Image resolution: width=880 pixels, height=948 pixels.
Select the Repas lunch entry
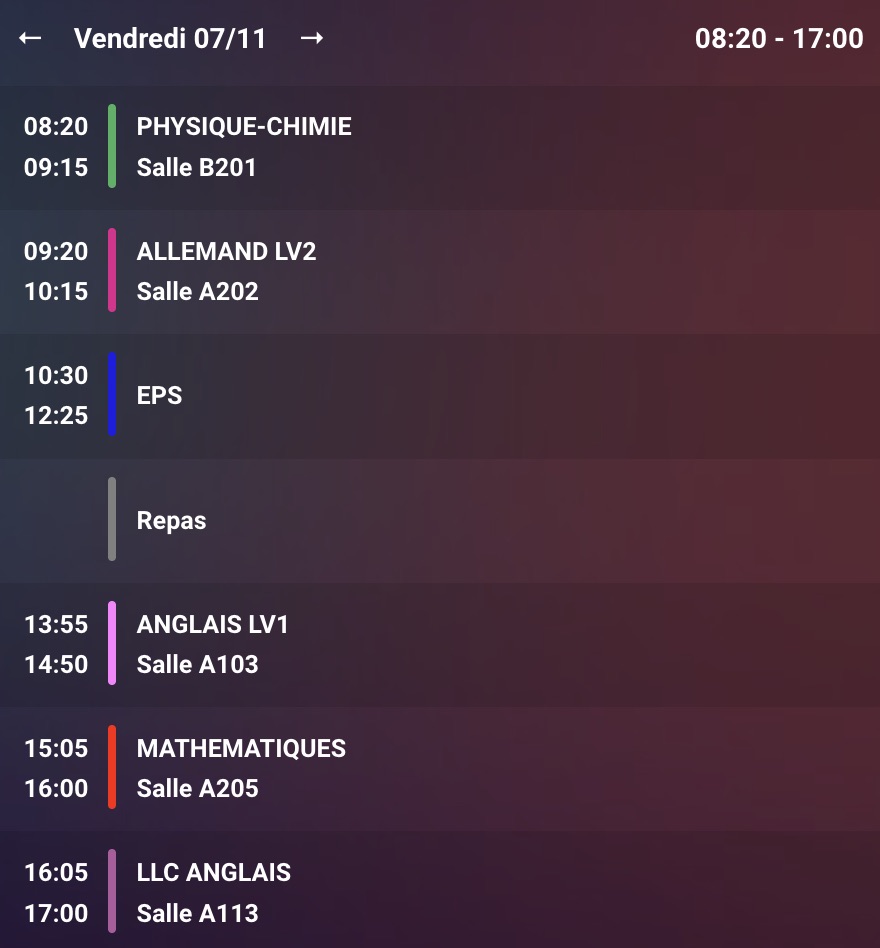click(x=171, y=521)
